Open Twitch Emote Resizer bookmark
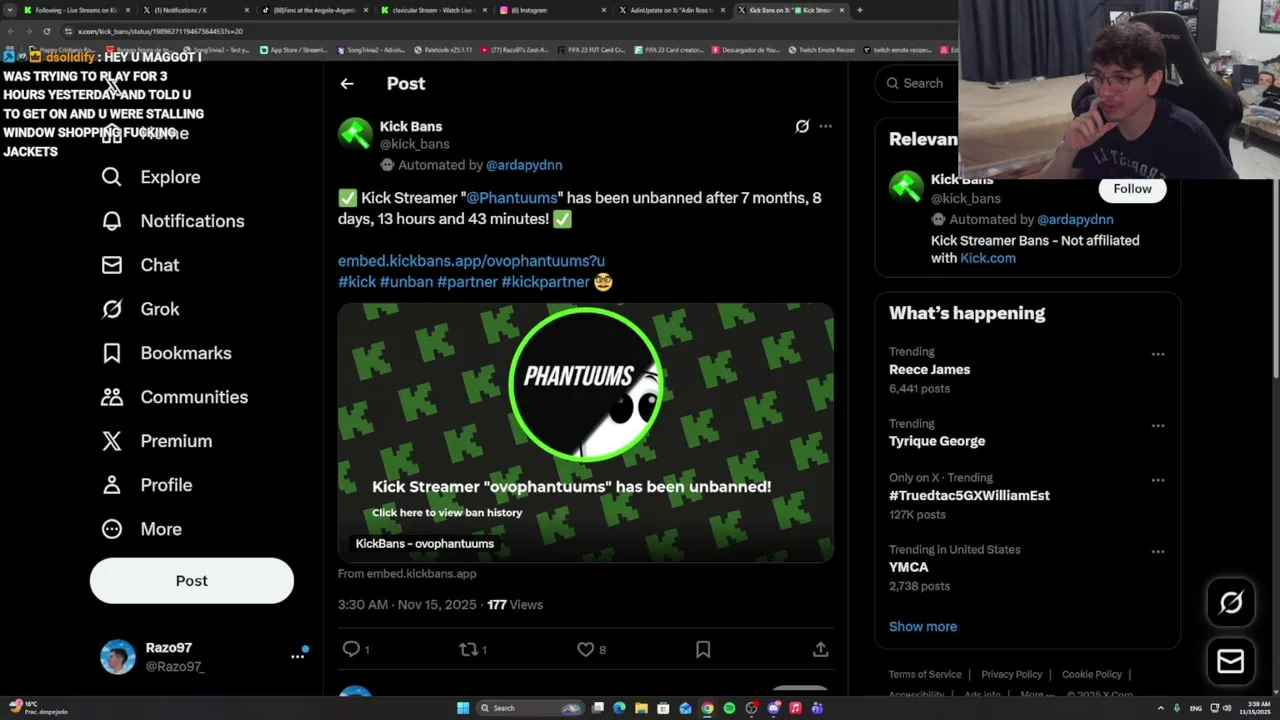 pyautogui.click(x=821, y=50)
